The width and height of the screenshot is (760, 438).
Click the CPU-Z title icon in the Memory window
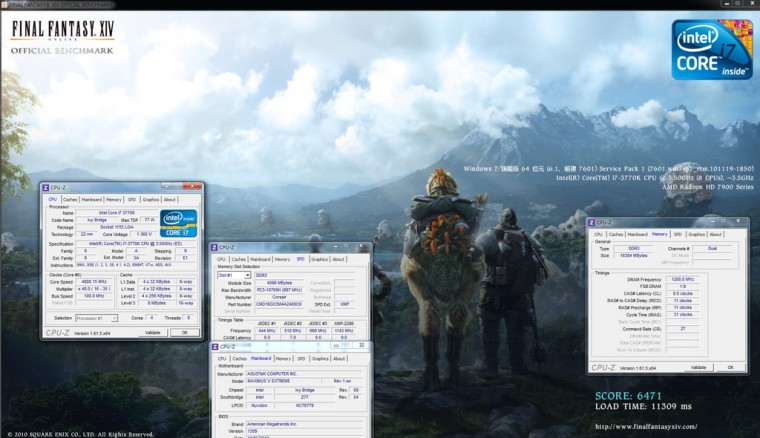click(591, 222)
